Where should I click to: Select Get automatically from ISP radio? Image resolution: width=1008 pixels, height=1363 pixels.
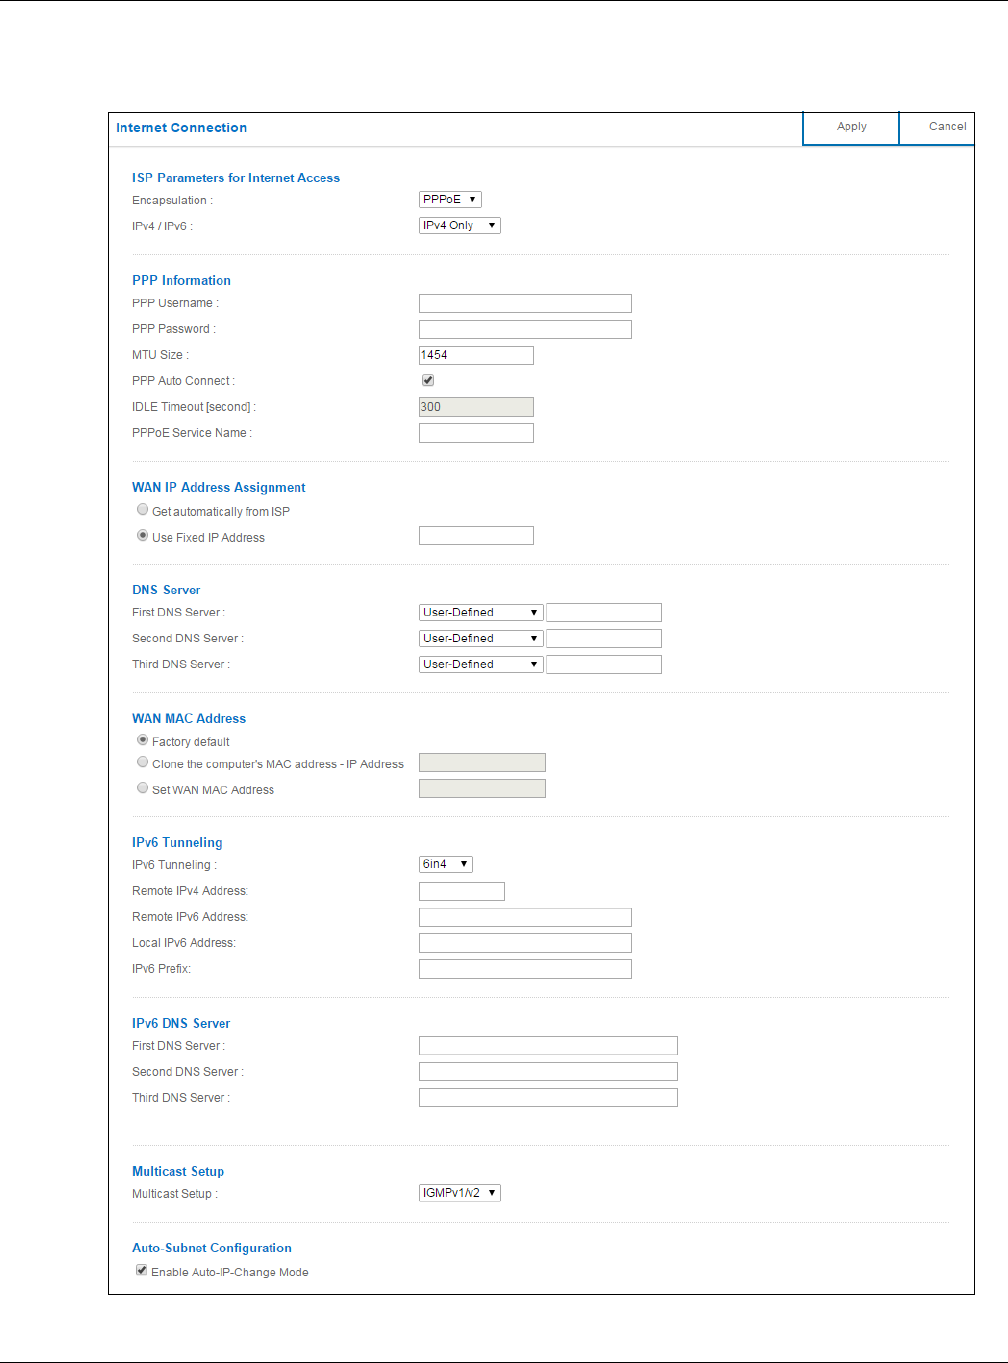click(143, 510)
